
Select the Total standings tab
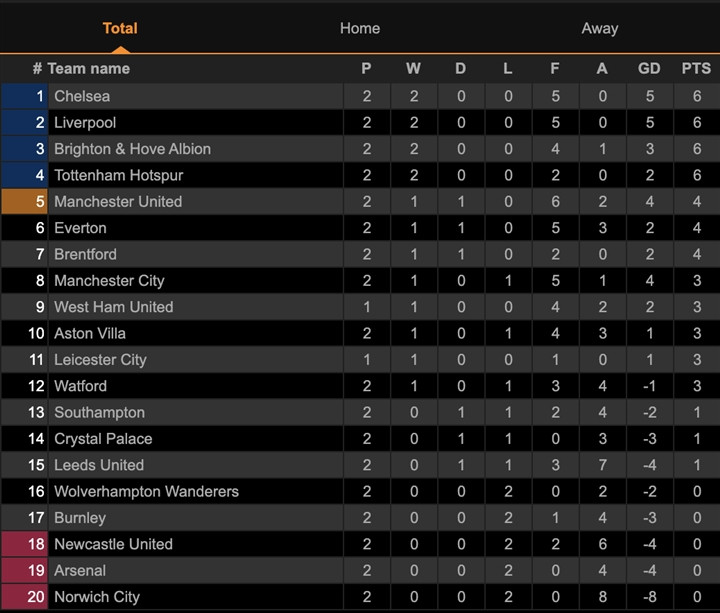(x=120, y=28)
